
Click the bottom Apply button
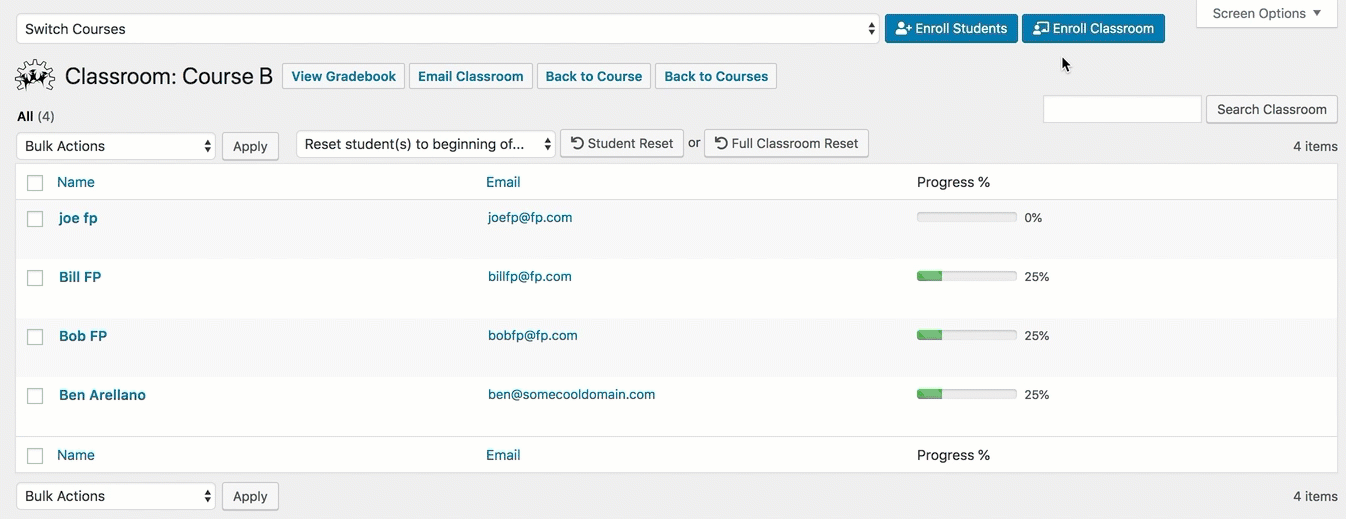click(250, 496)
